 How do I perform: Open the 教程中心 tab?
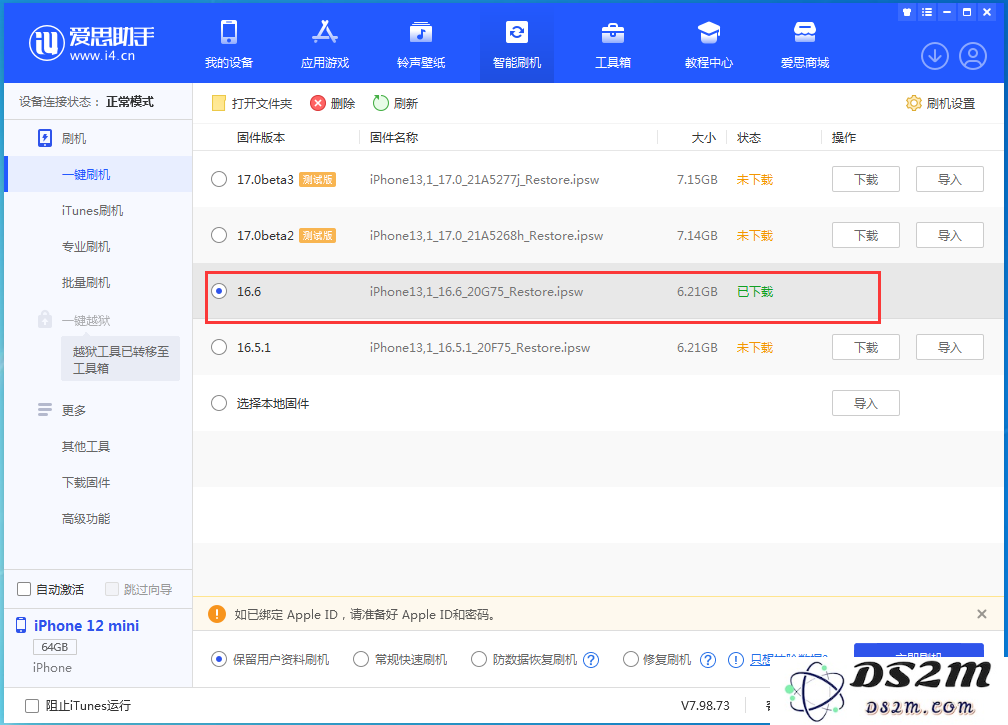708,44
